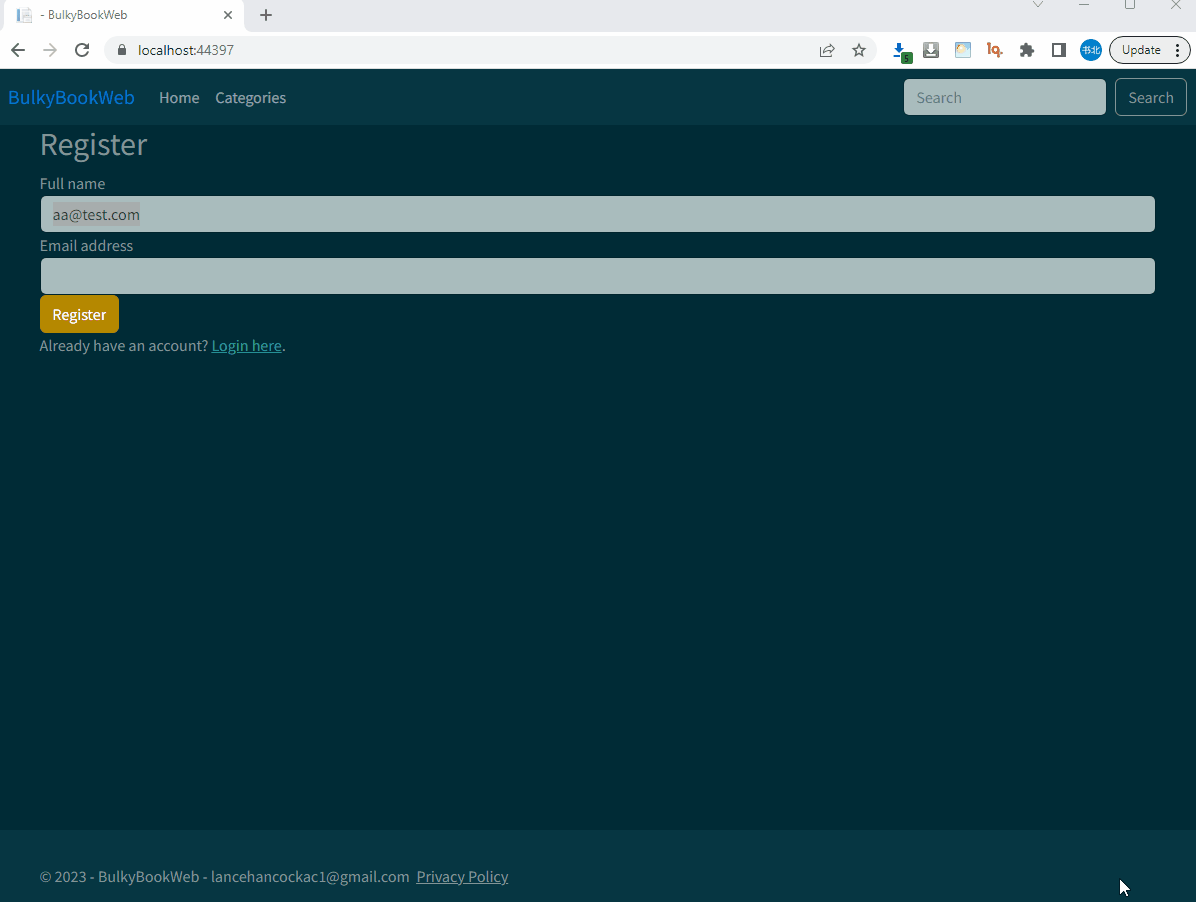Open the Extensions puzzle piece icon

pyautogui.click(x=1027, y=49)
